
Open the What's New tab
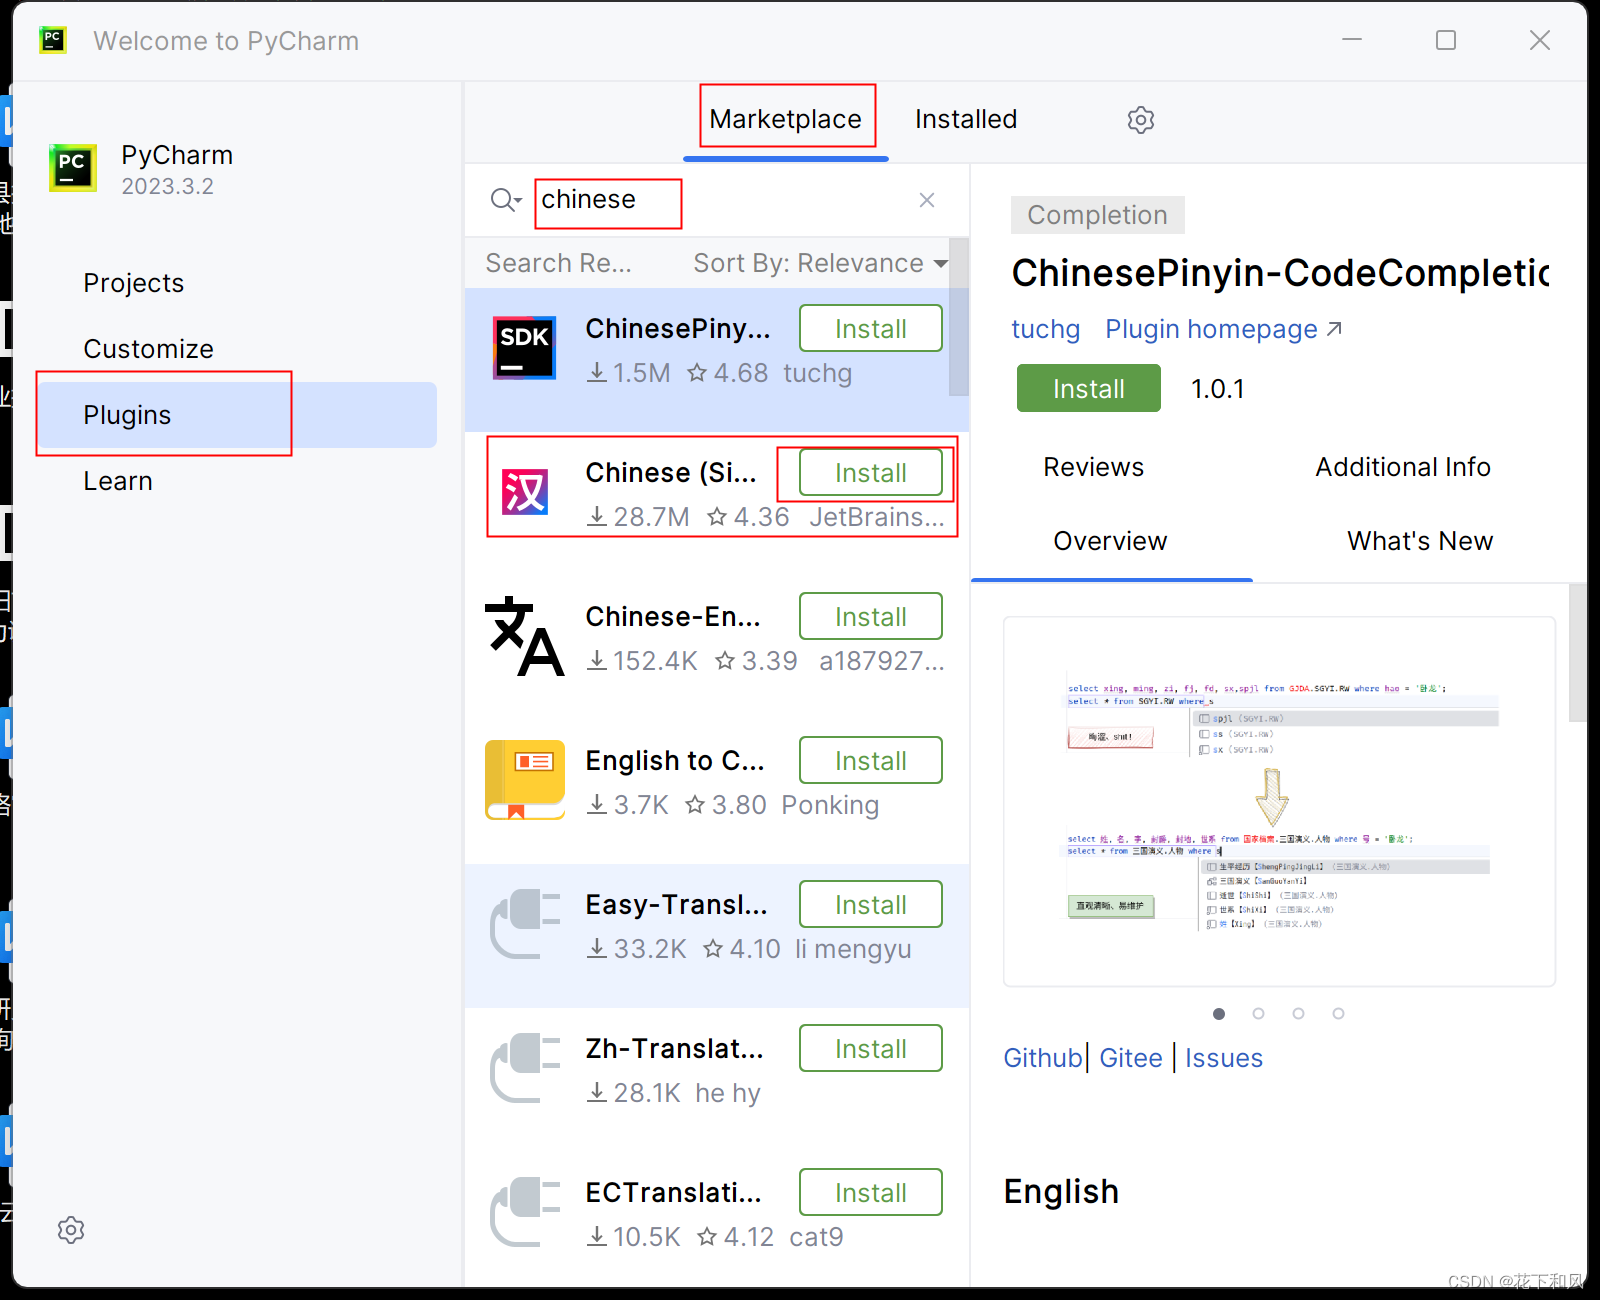1419,541
